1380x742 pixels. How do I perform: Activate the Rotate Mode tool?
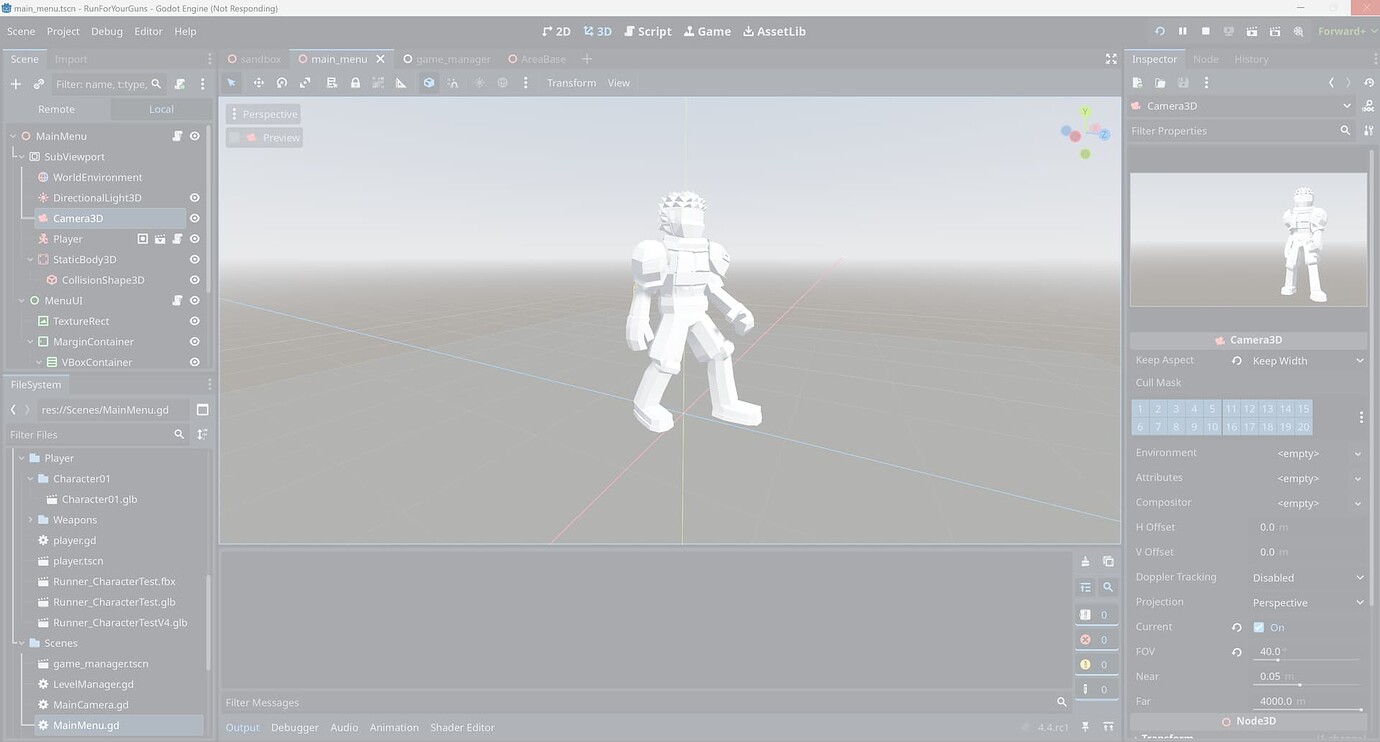point(282,83)
